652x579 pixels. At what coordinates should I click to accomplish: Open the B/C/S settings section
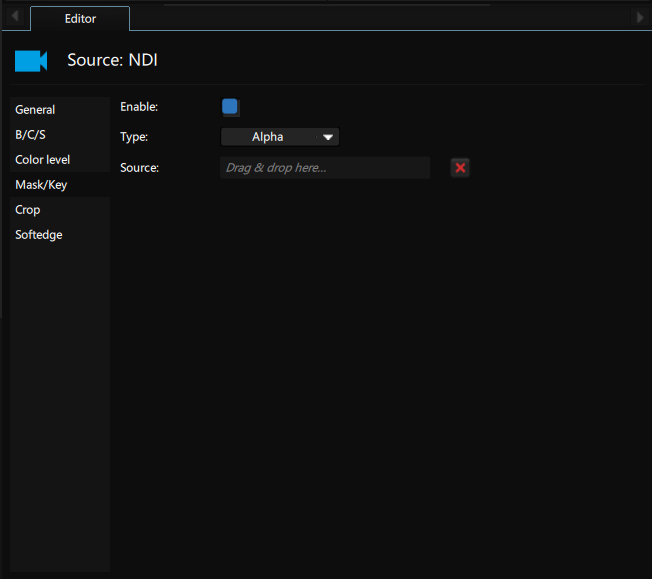click(x=60, y=135)
